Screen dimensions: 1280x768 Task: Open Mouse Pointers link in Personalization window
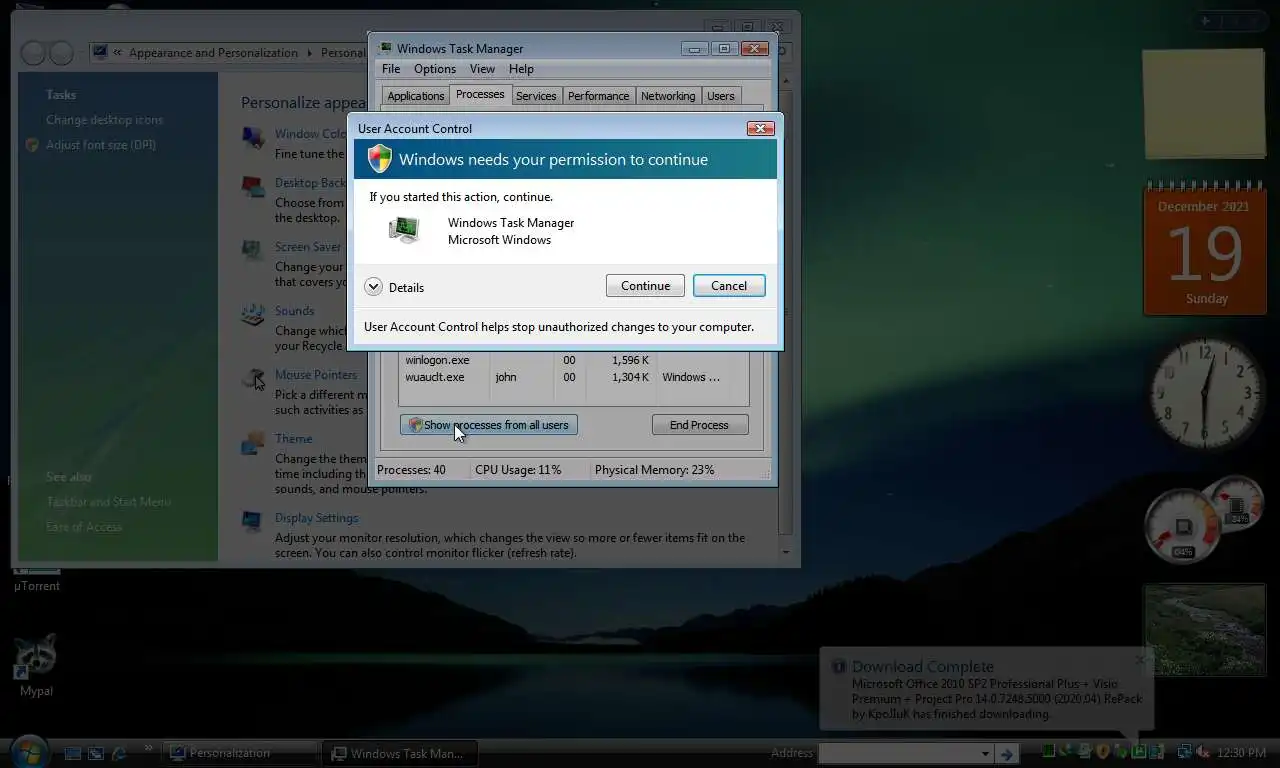click(316, 375)
